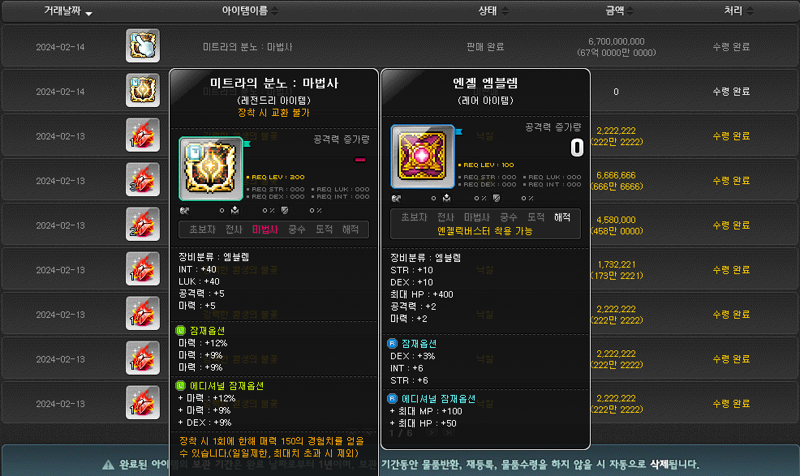
Task: Click the 판매 완료 status in first row
Action: pyautogui.click(x=485, y=46)
